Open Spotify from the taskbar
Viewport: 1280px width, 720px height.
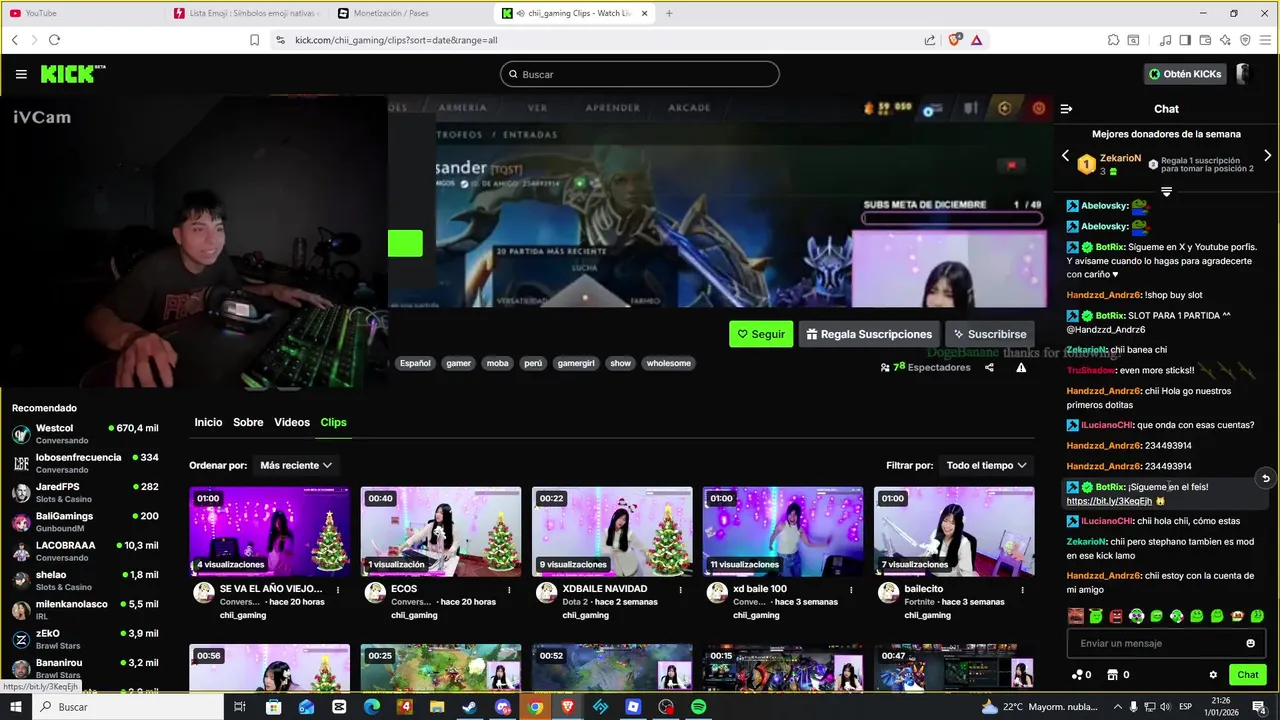tap(698, 707)
